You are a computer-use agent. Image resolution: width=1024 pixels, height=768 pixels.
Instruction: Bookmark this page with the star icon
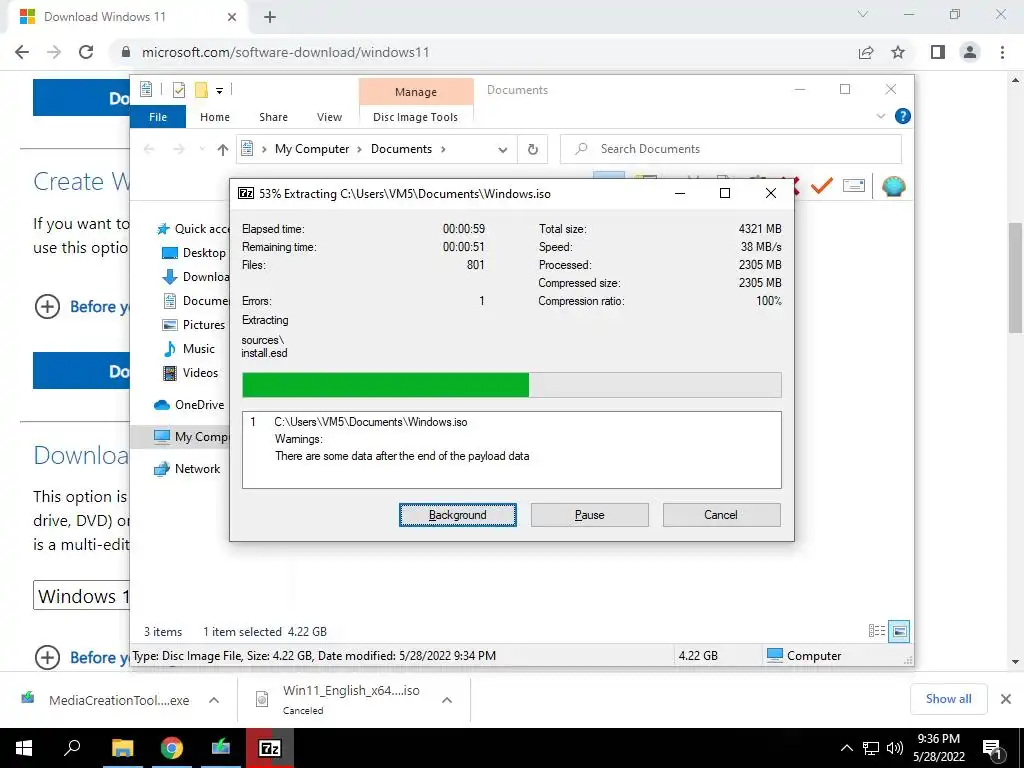[x=898, y=52]
